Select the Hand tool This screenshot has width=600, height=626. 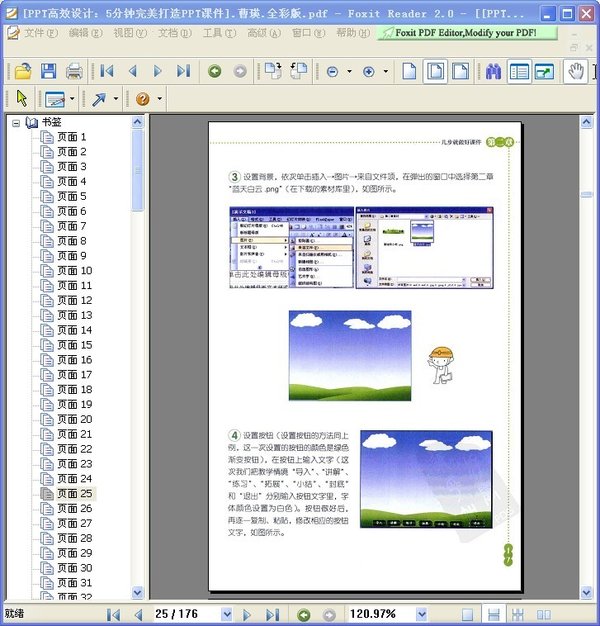coord(575,71)
